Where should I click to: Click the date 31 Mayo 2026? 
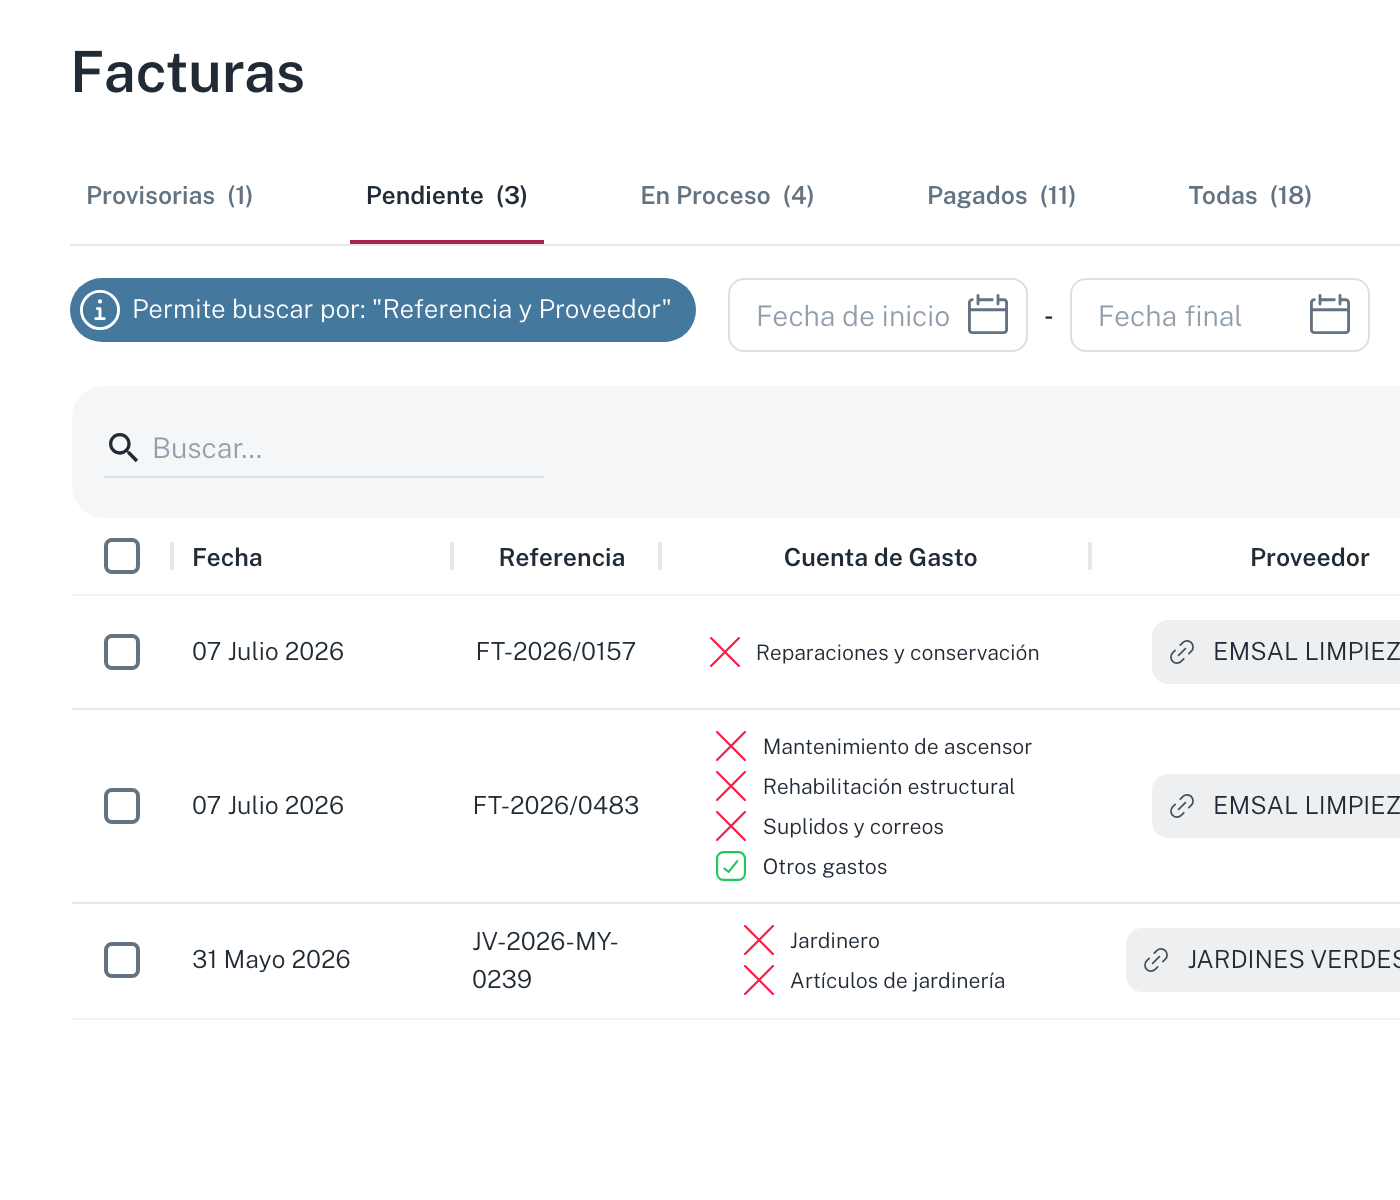271,960
